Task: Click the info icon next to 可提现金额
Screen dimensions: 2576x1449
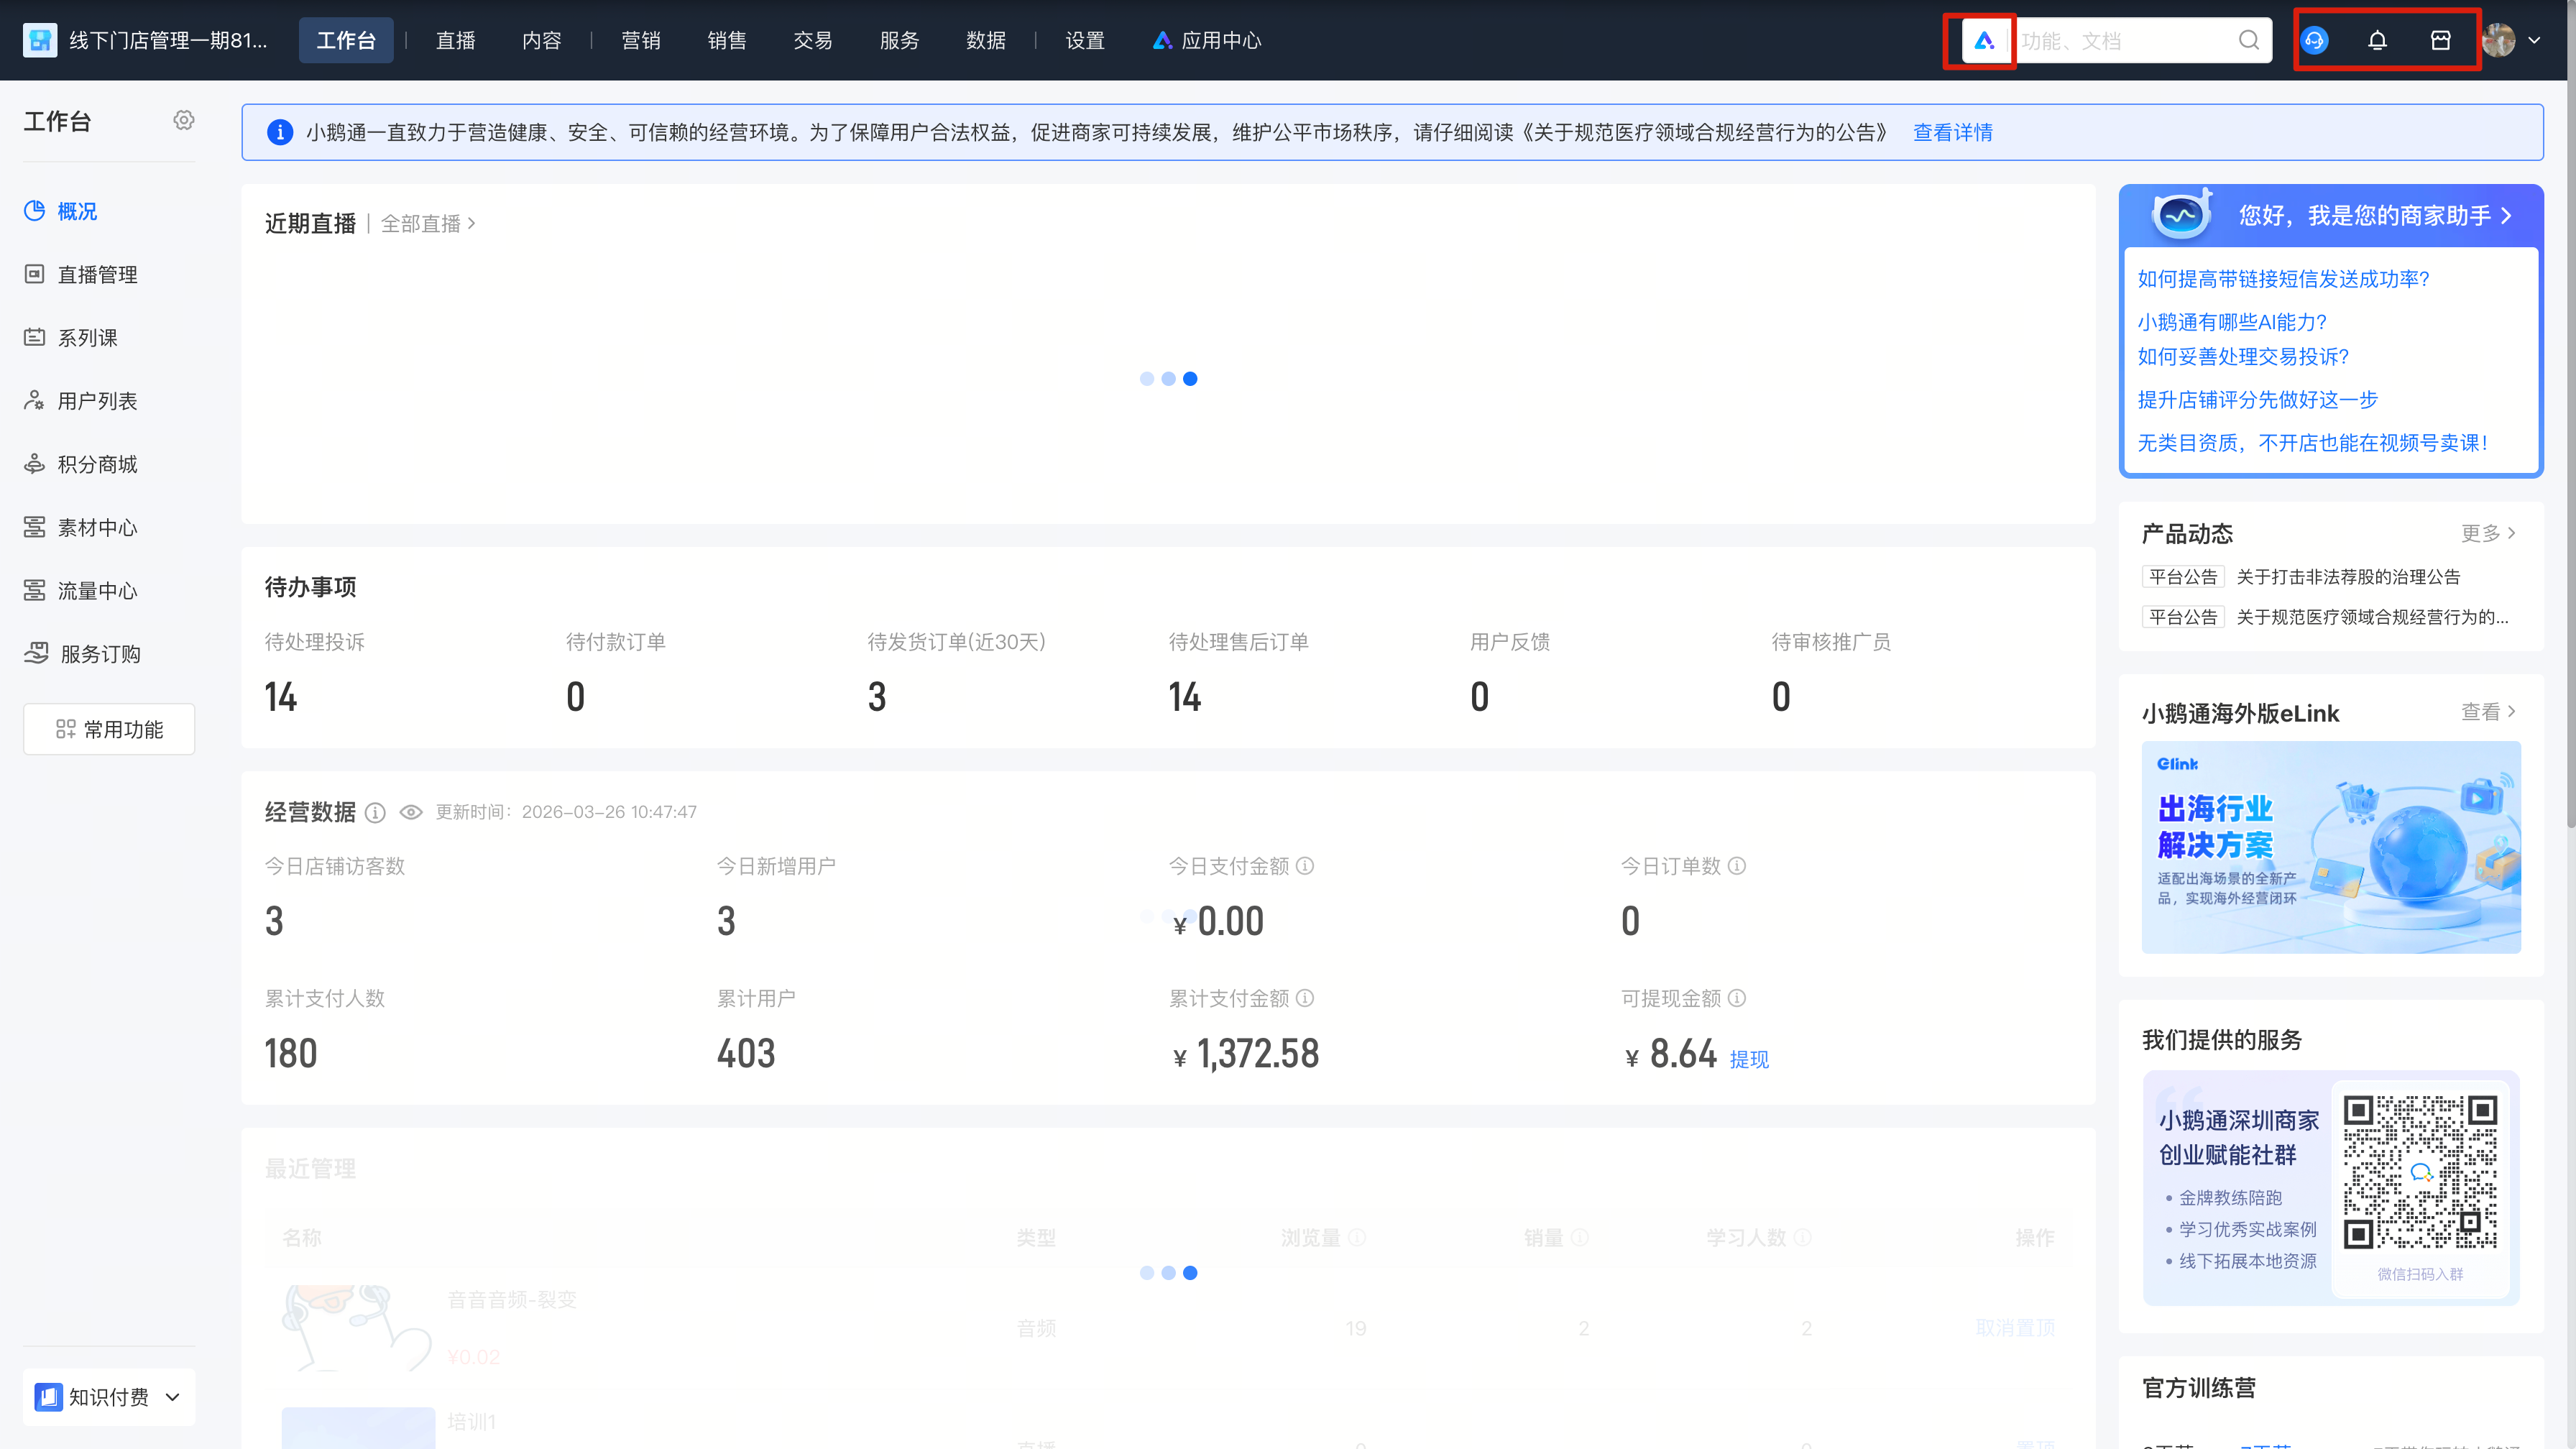Action: 1737,998
